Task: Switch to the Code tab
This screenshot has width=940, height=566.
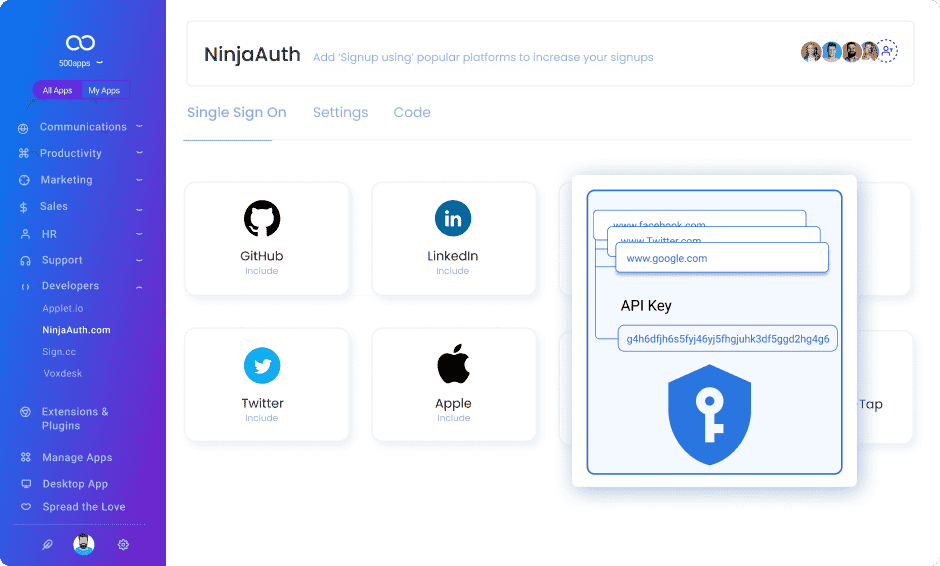Action: point(412,112)
